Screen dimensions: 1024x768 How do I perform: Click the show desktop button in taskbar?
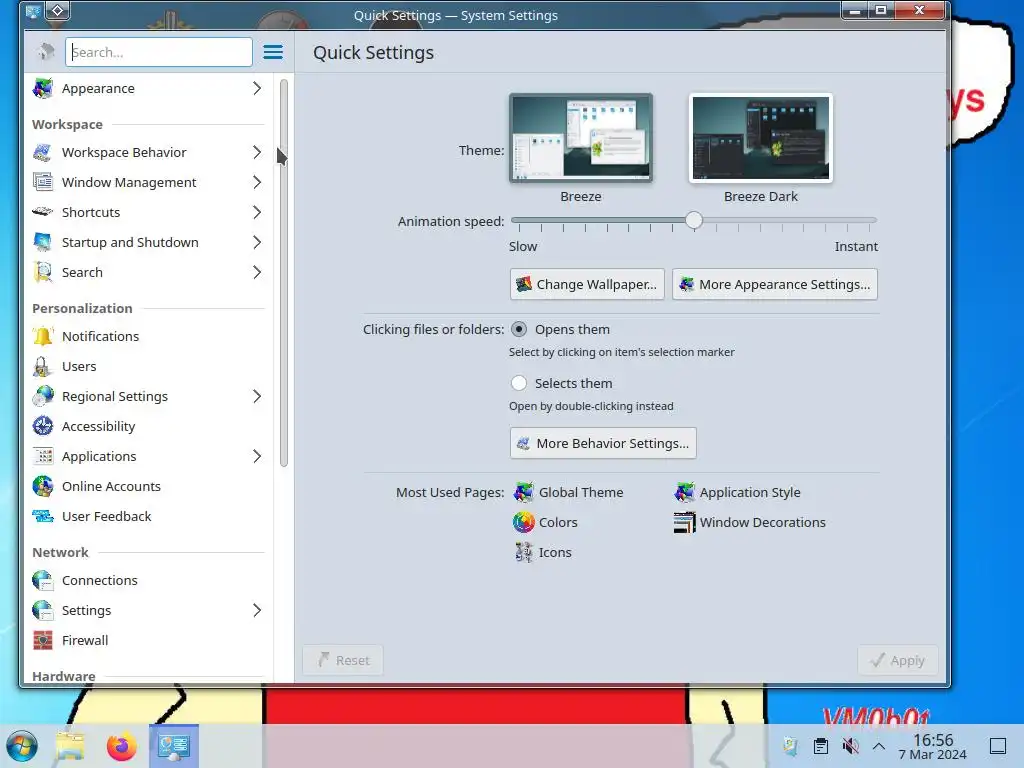(x=998, y=746)
